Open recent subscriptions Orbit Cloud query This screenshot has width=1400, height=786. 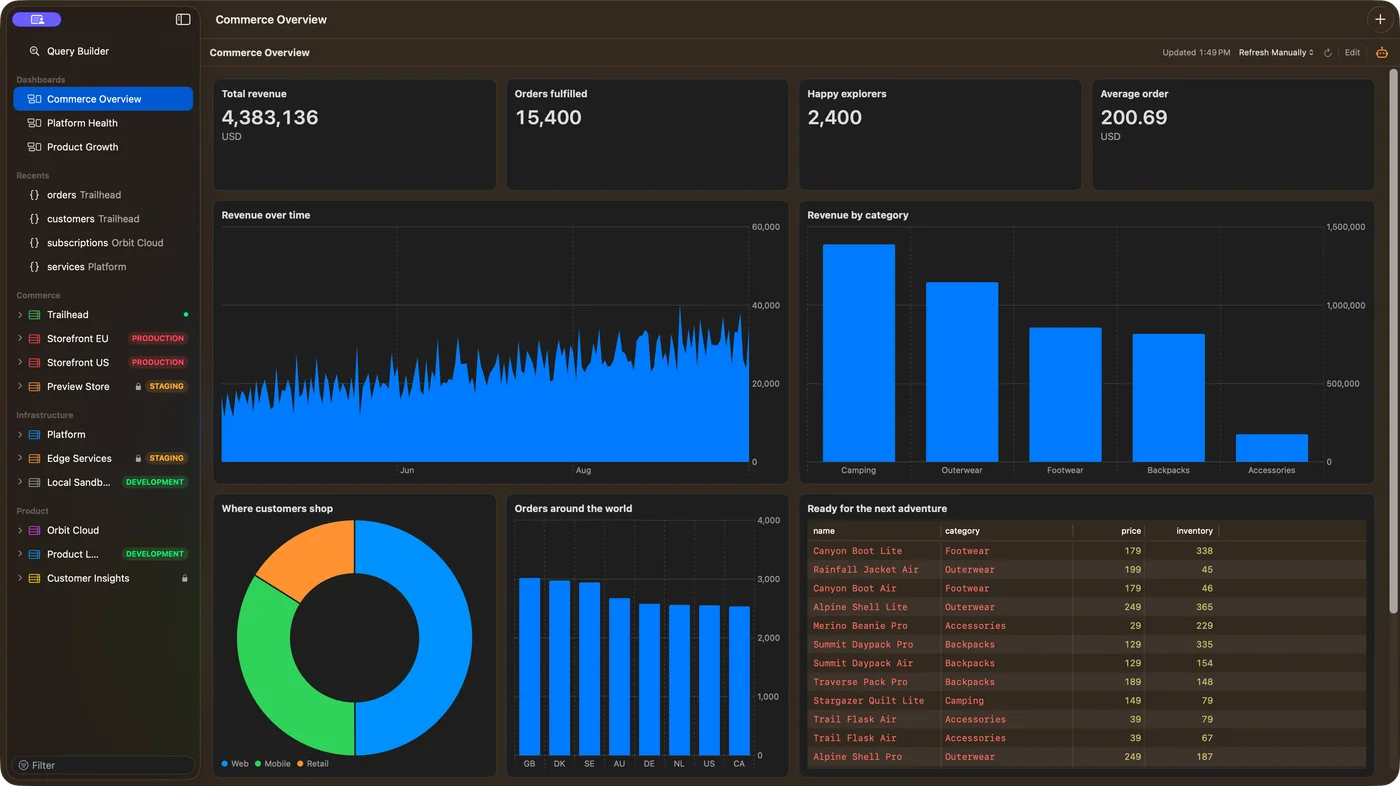[103, 243]
